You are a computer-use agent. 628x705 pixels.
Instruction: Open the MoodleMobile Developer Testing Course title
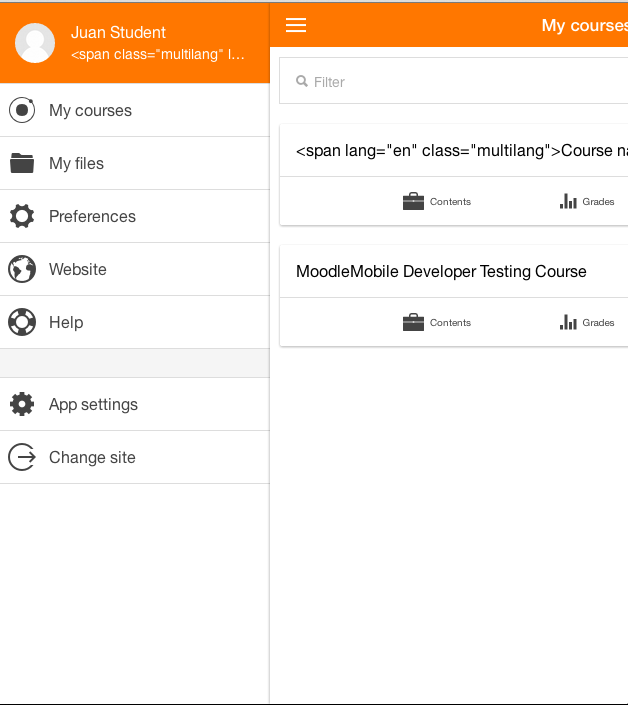point(441,272)
